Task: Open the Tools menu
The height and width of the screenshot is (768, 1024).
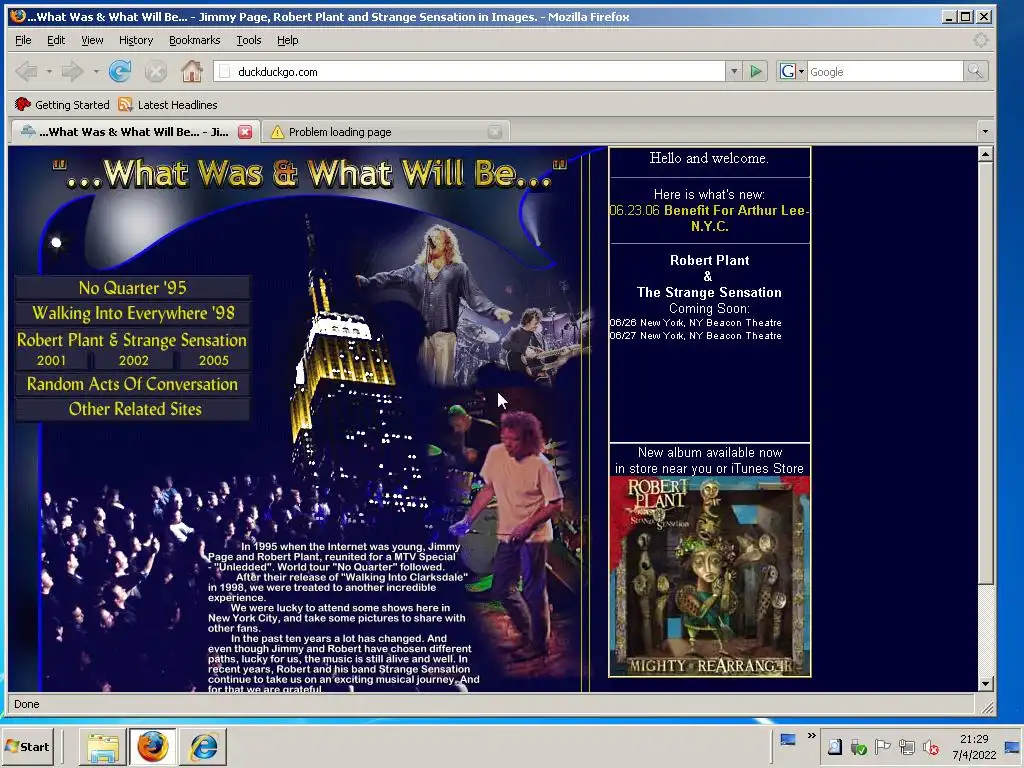Action: point(248,40)
